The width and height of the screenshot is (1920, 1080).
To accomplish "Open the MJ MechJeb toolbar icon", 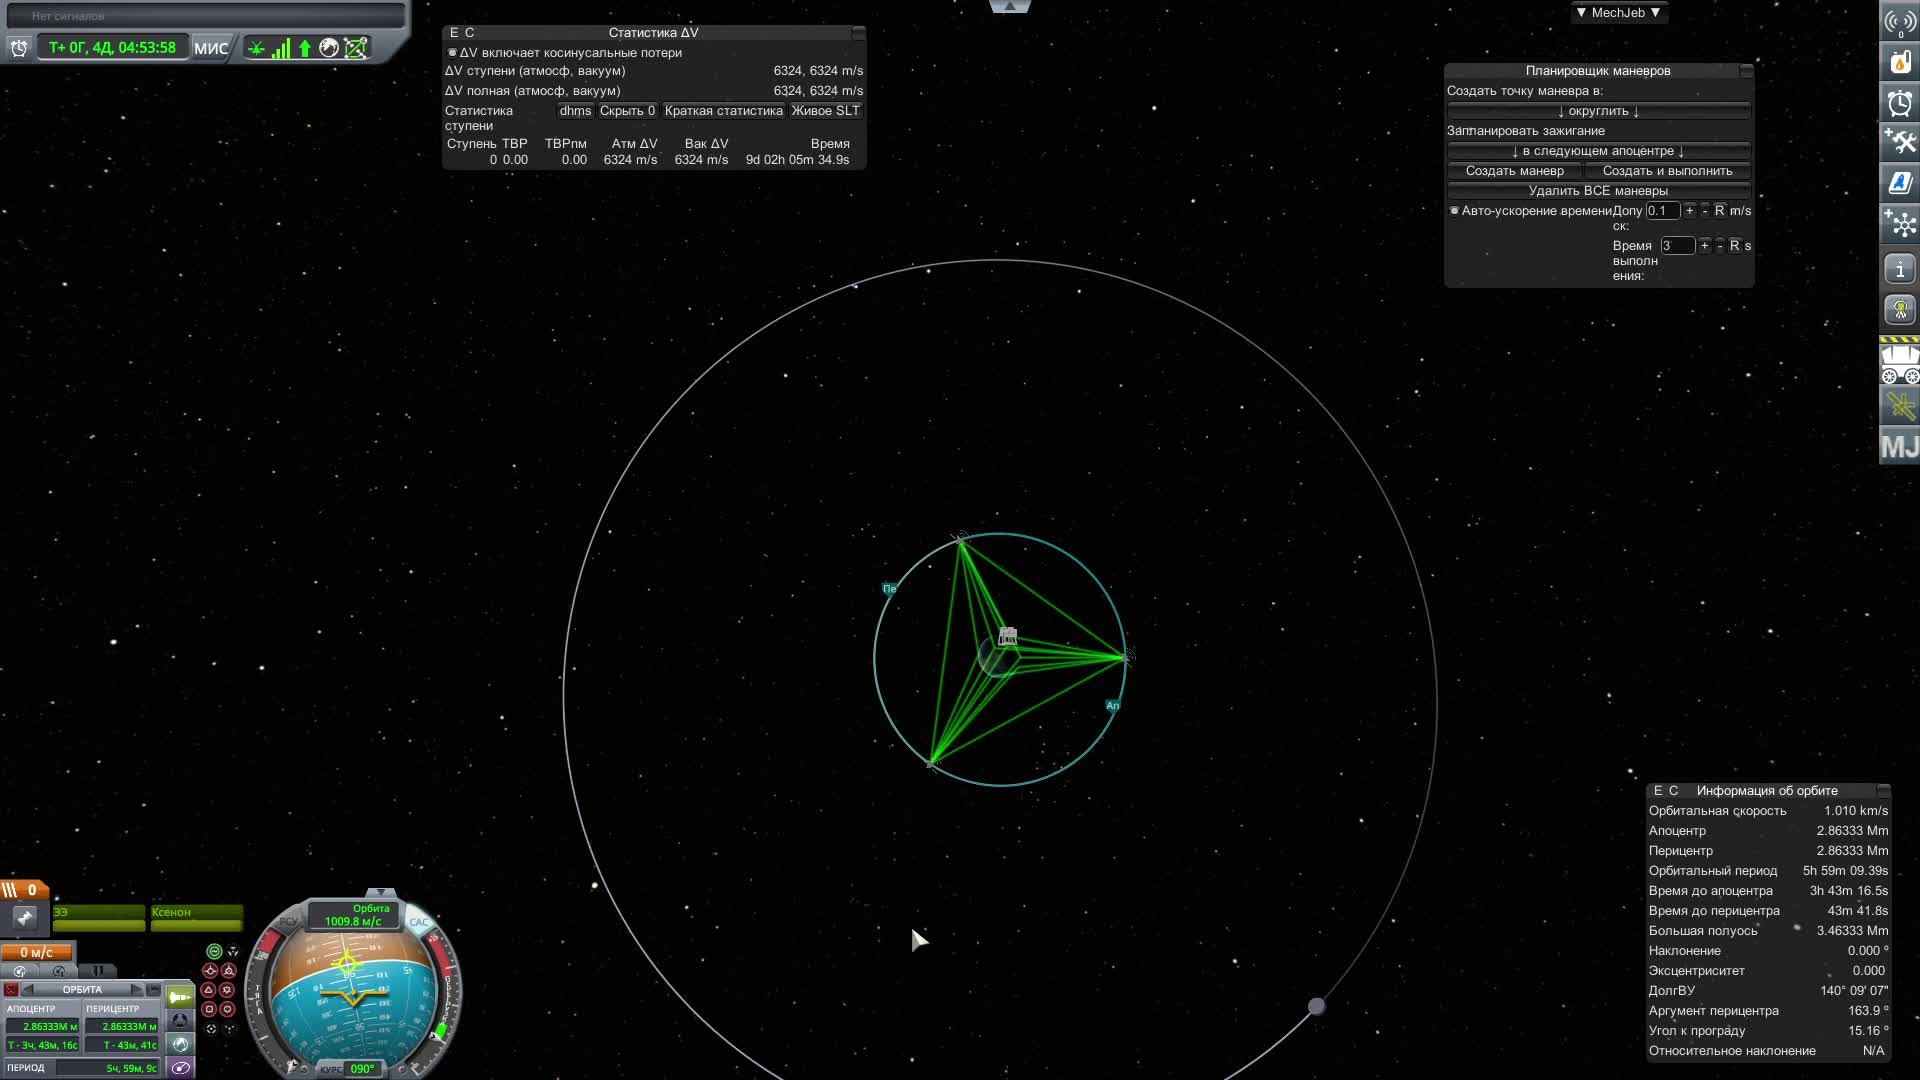I will pyautogui.click(x=1899, y=446).
